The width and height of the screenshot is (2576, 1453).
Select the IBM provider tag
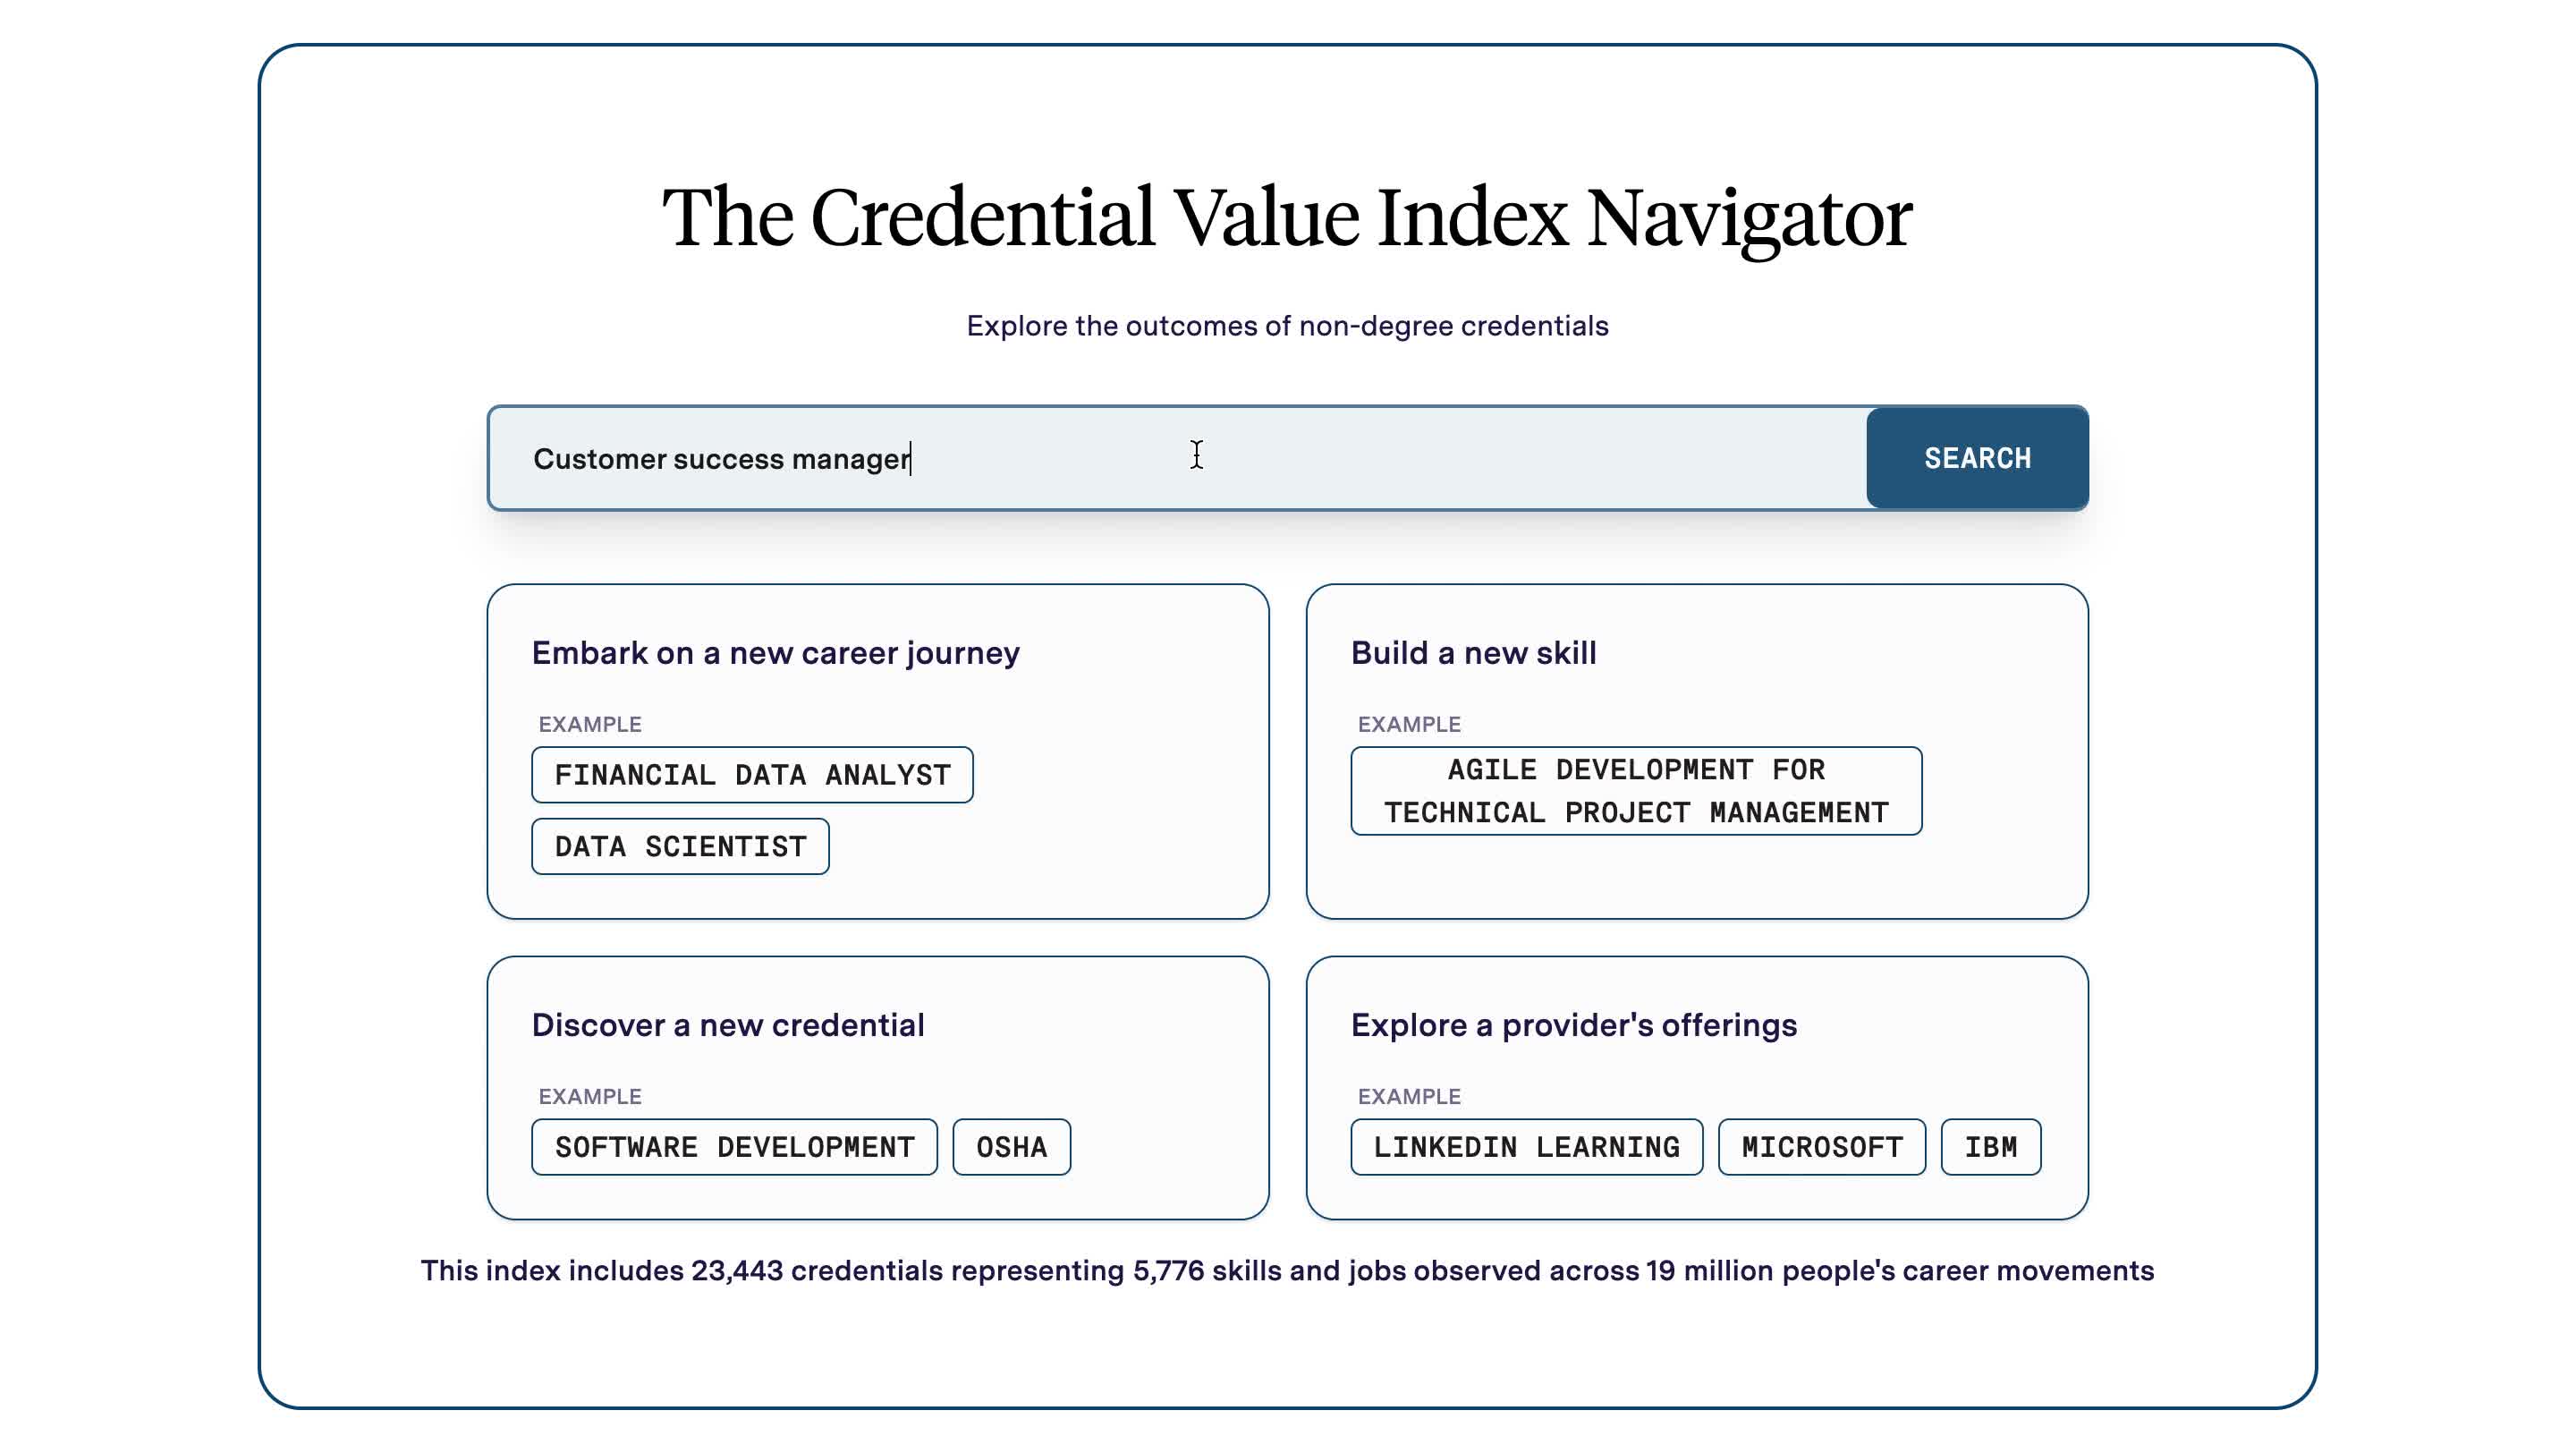tap(1990, 1147)
